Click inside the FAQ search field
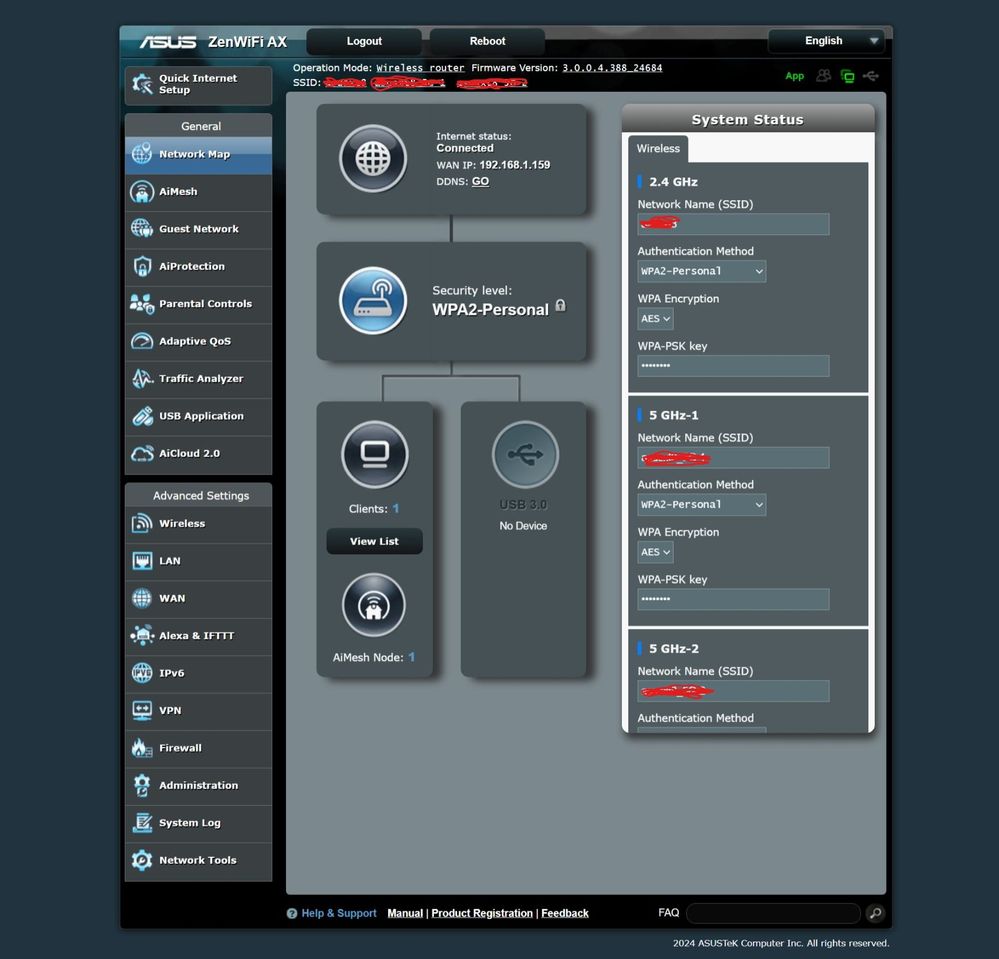Image resolution: width=999 pixels, height=959 pixels. pyautogui.click(x=772, y=913)
